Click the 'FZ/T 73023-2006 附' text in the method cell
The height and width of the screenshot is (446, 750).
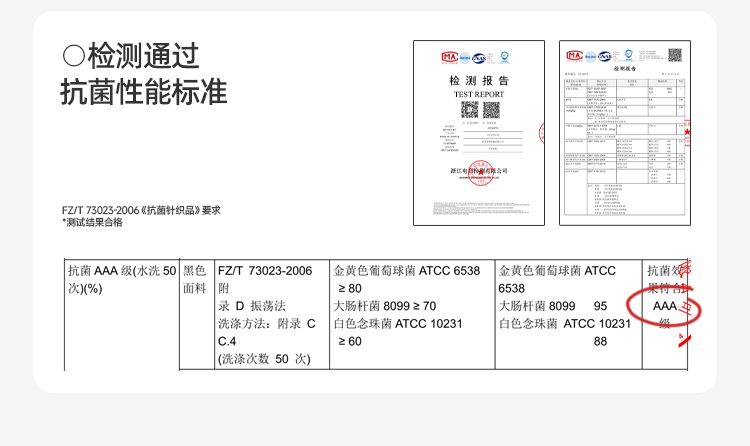[x=265, y=279]
